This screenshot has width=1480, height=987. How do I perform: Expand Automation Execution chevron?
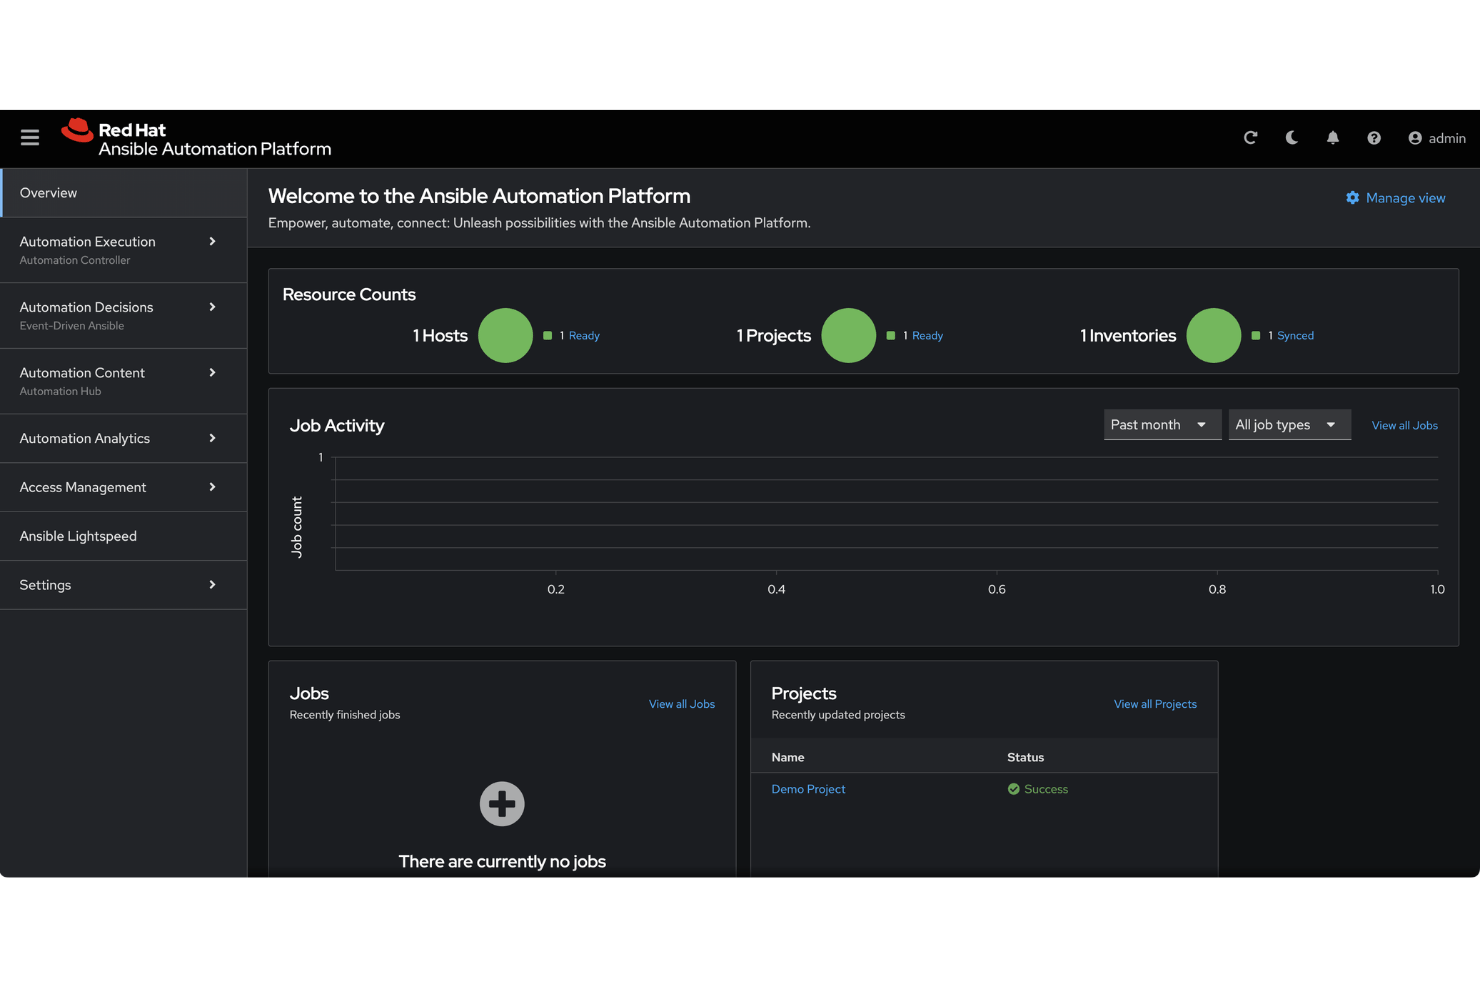point(212,241)
